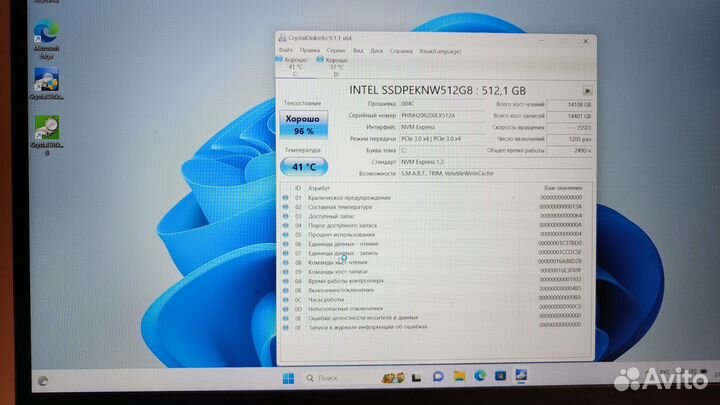
Task: Click CrystalDiskInfo taskbar icon
Action: point(521,376)
